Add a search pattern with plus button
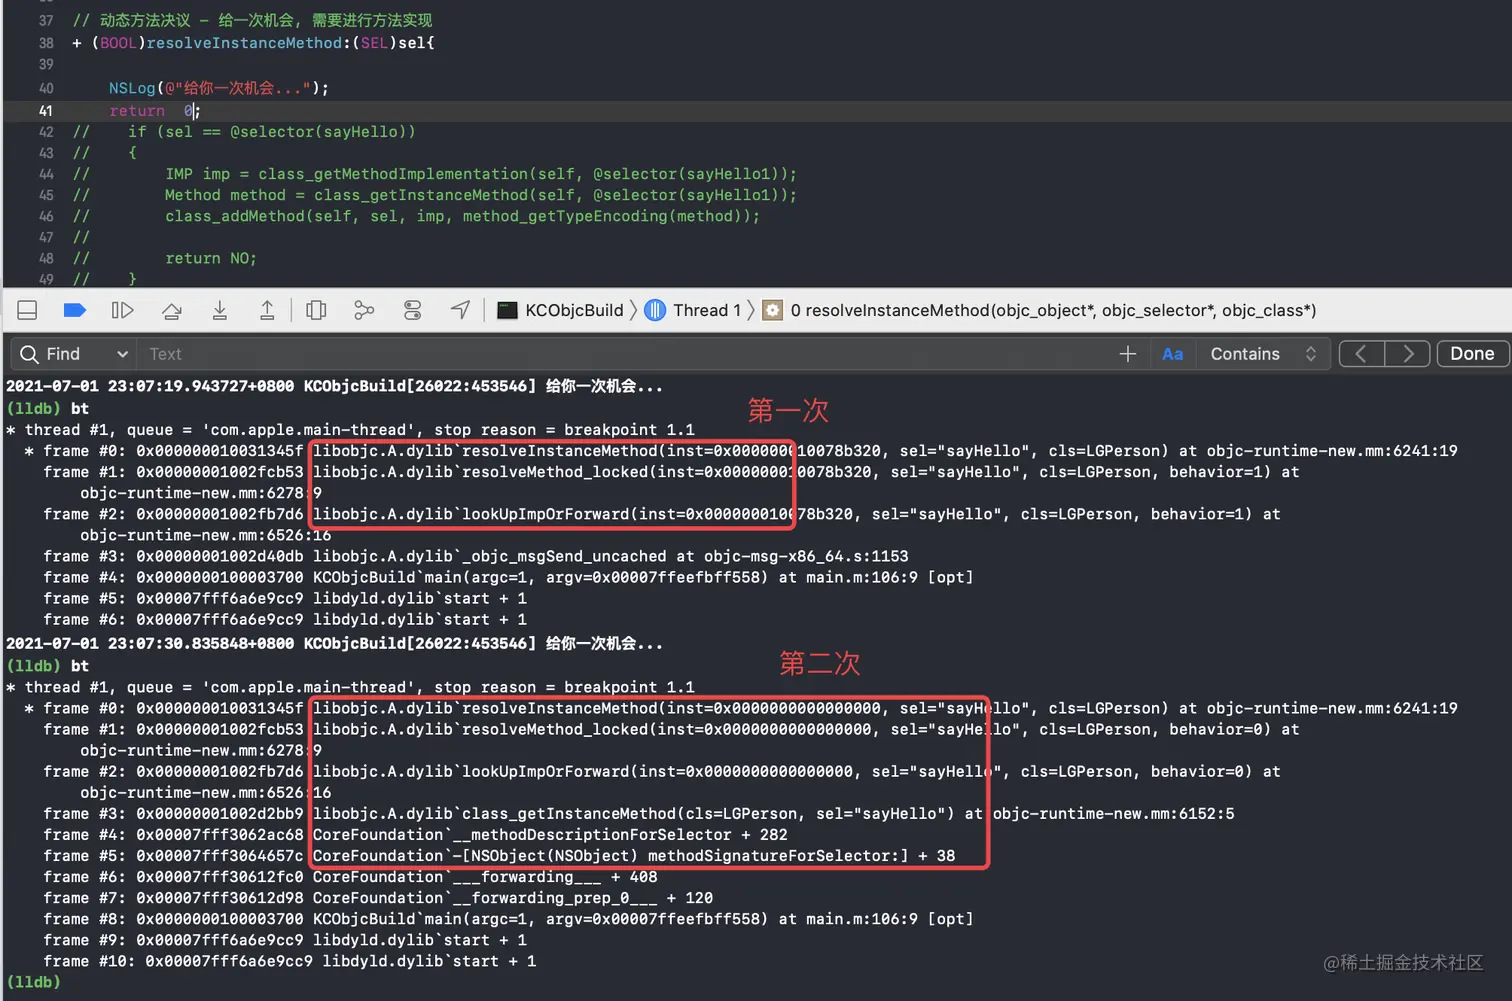1512x1001 pixels. [x=1128, y=354]
